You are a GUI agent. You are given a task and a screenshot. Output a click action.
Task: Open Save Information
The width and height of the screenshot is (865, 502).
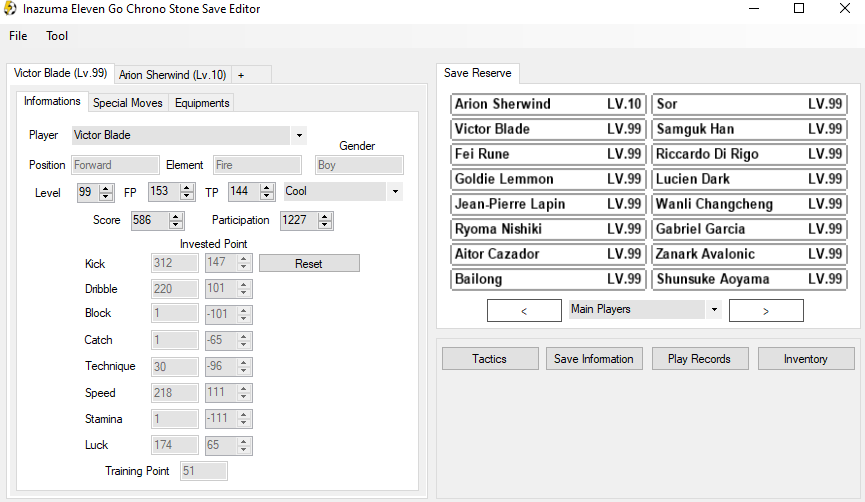coord(594,359)
